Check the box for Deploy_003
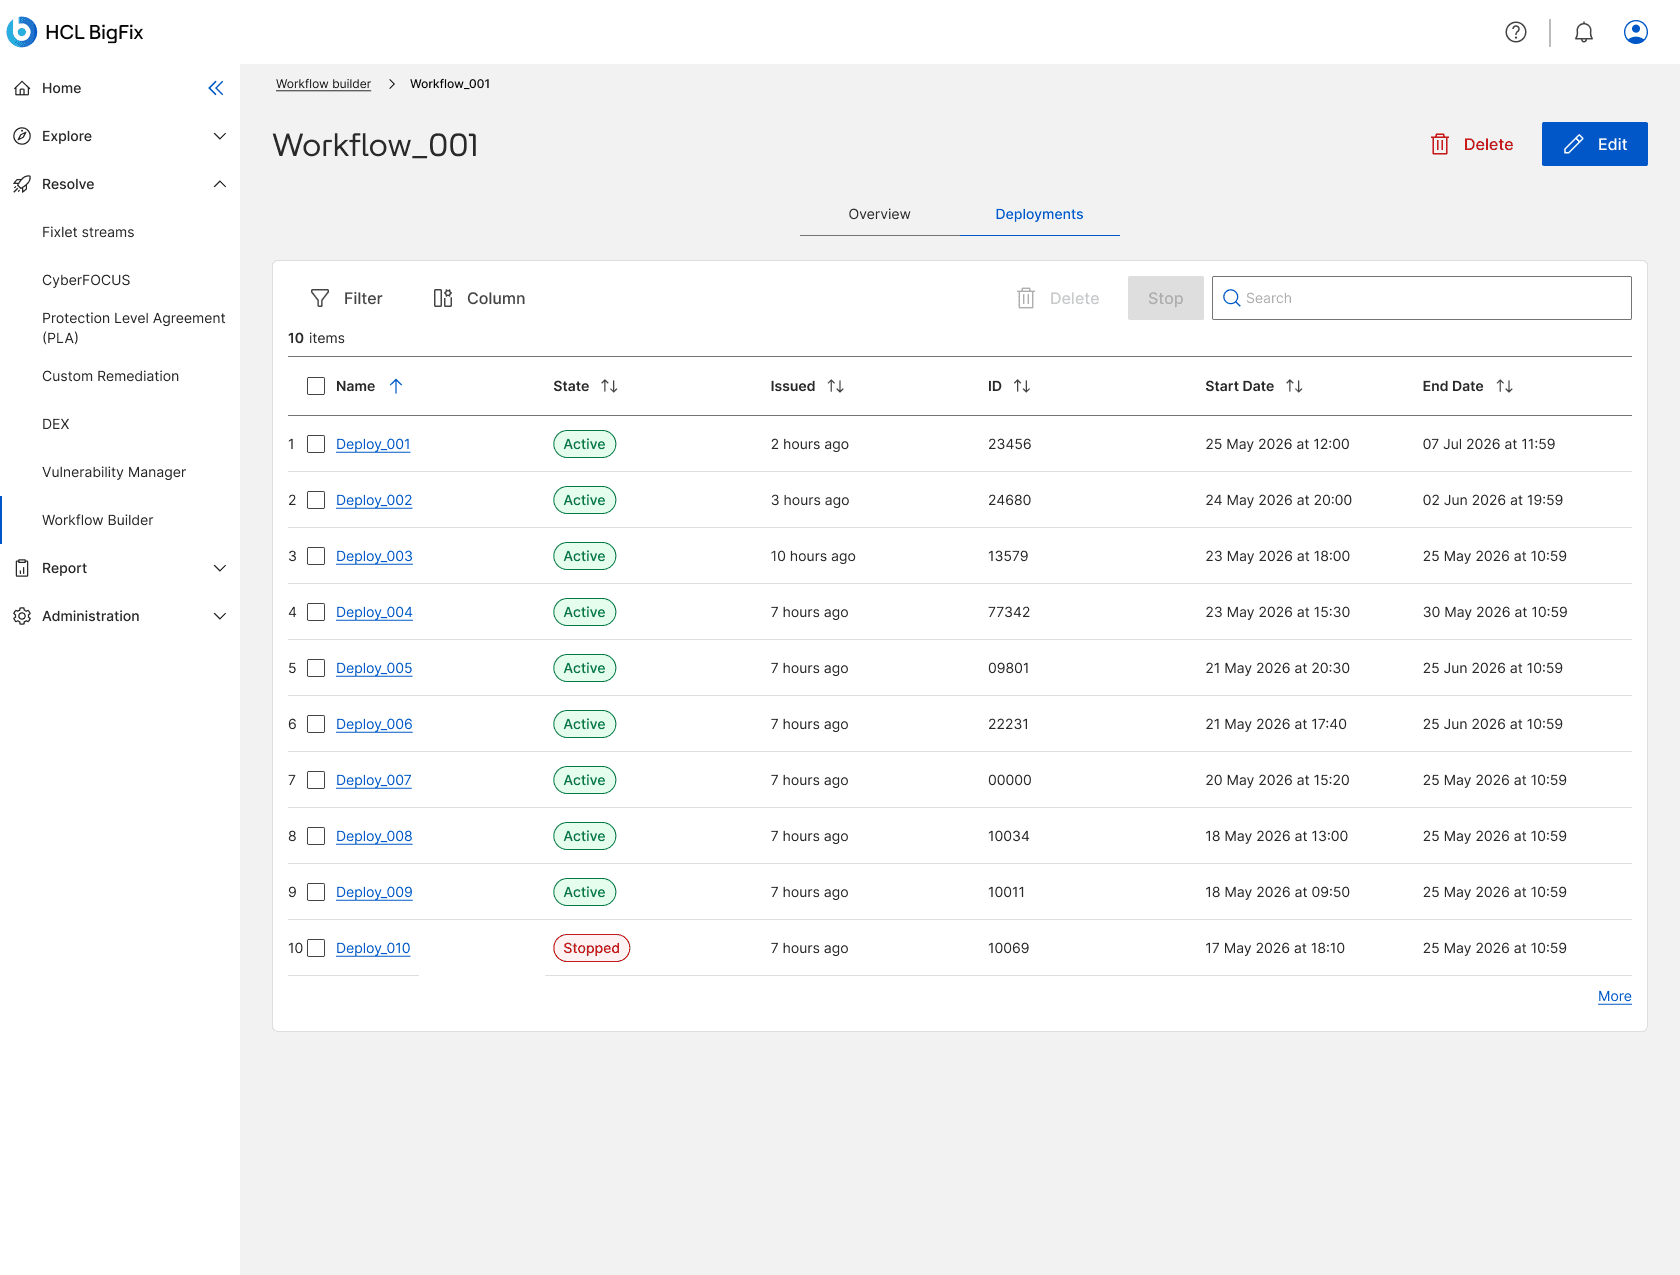The height and width of the screenshot is (1275, 1680). tap(316, 556)
